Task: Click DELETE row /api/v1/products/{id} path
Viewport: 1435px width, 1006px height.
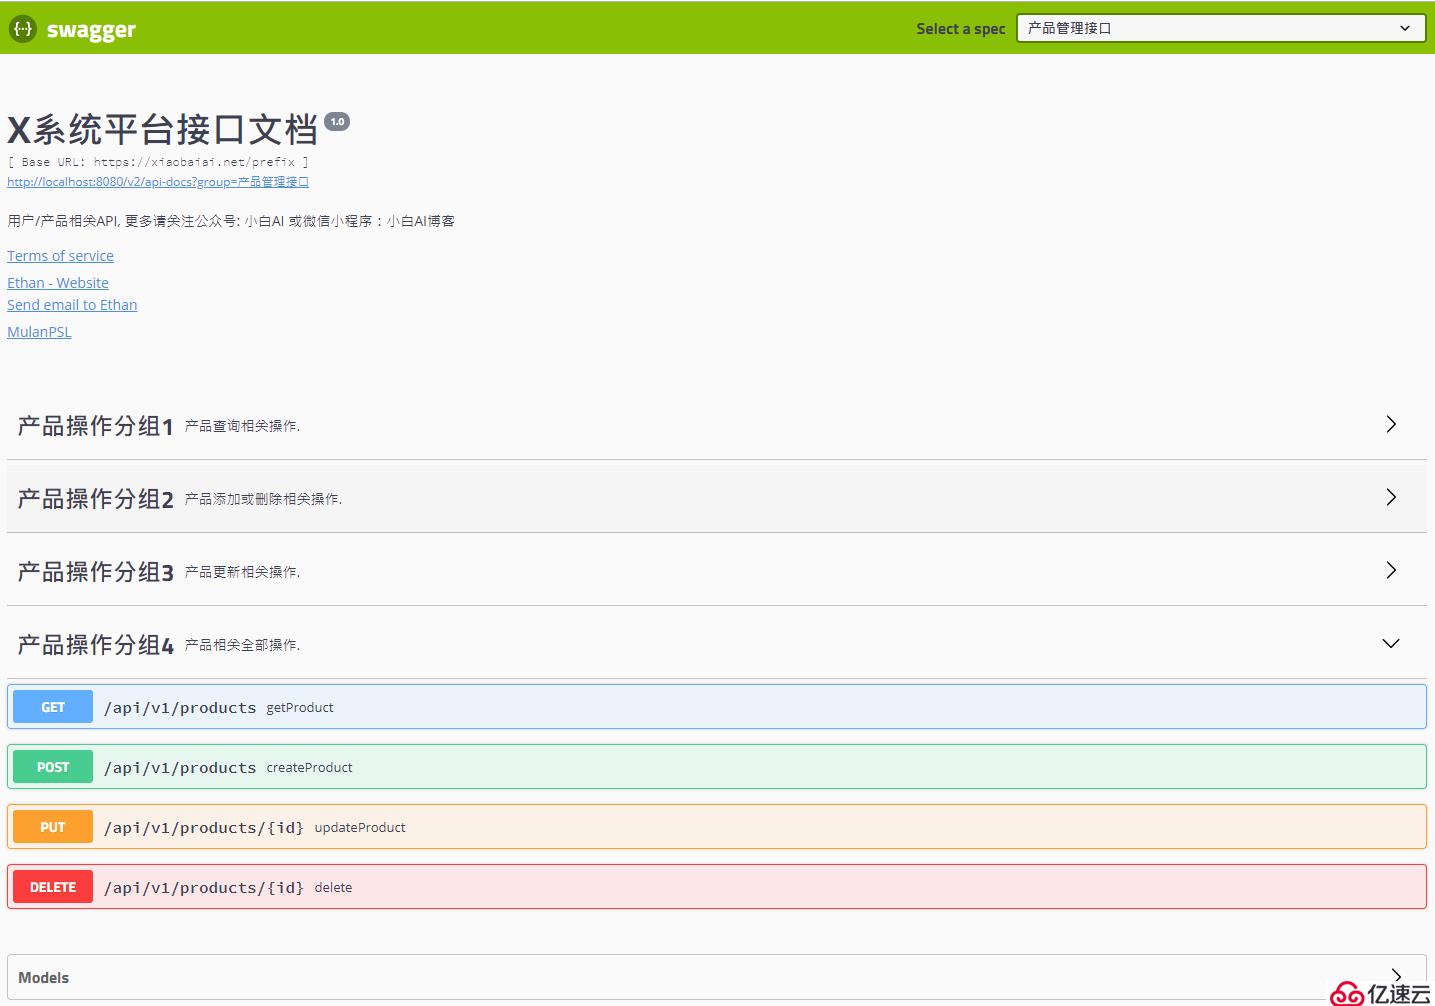Action: point(204,888)
